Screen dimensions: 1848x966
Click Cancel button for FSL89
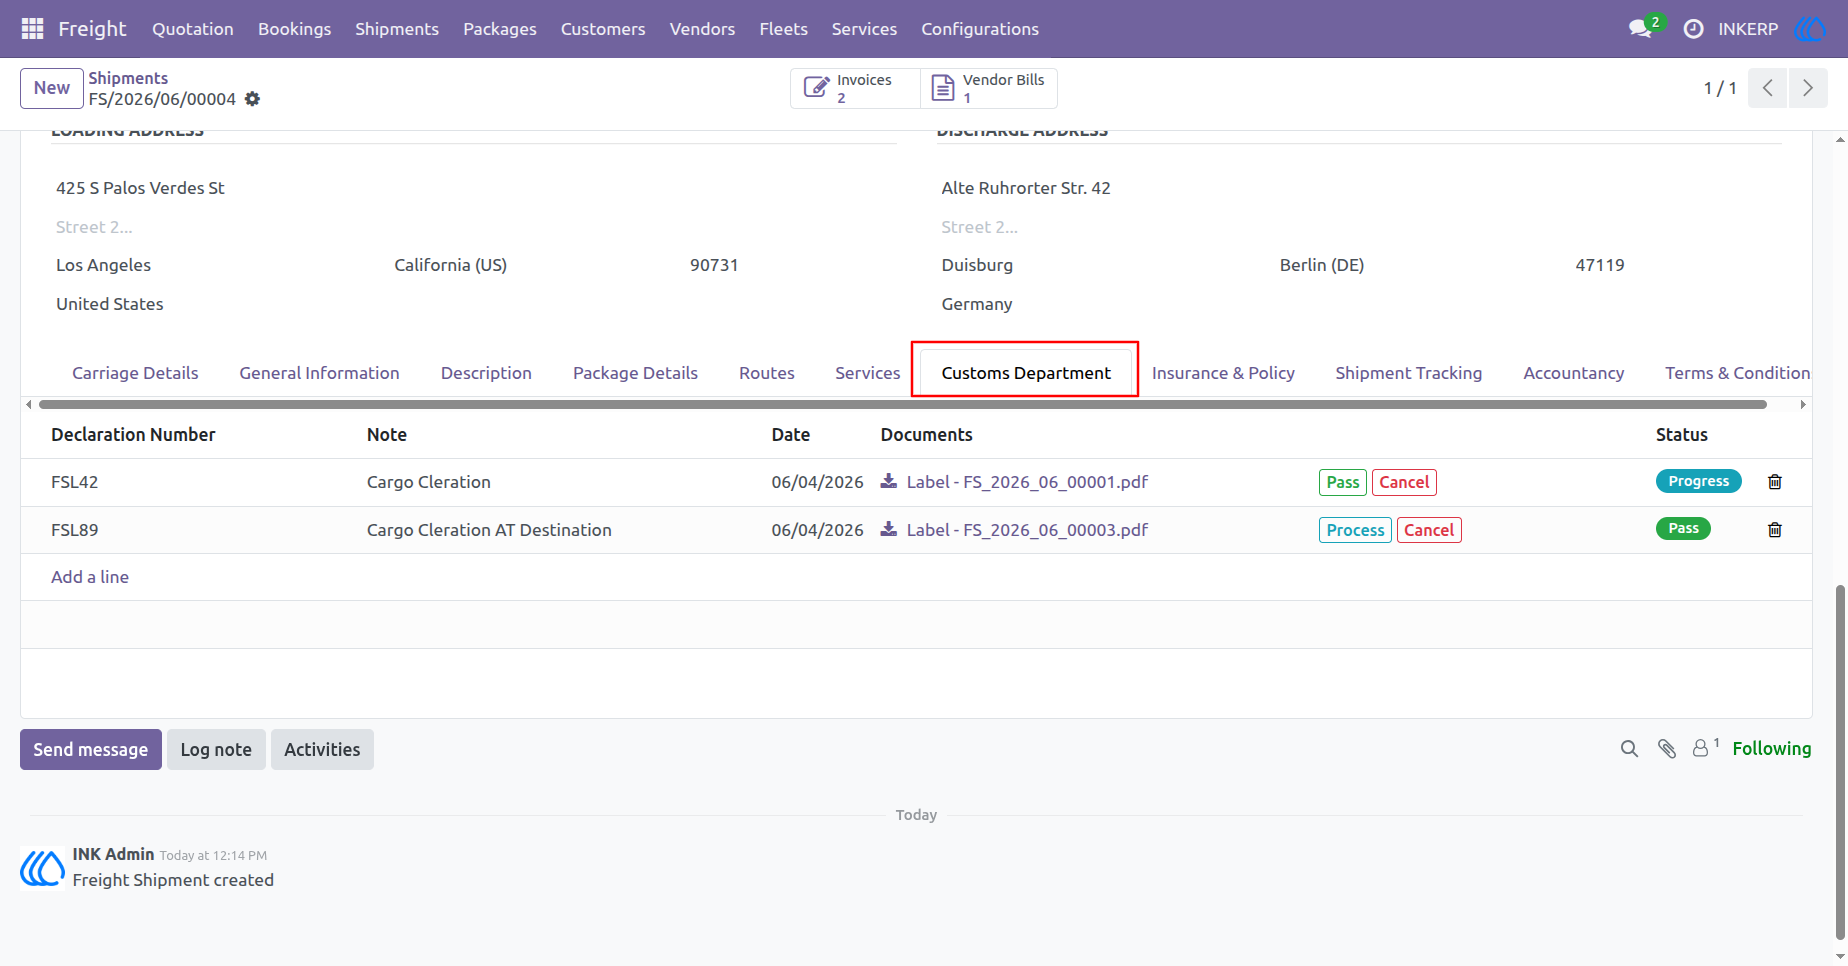click(x=1429, y=530)
